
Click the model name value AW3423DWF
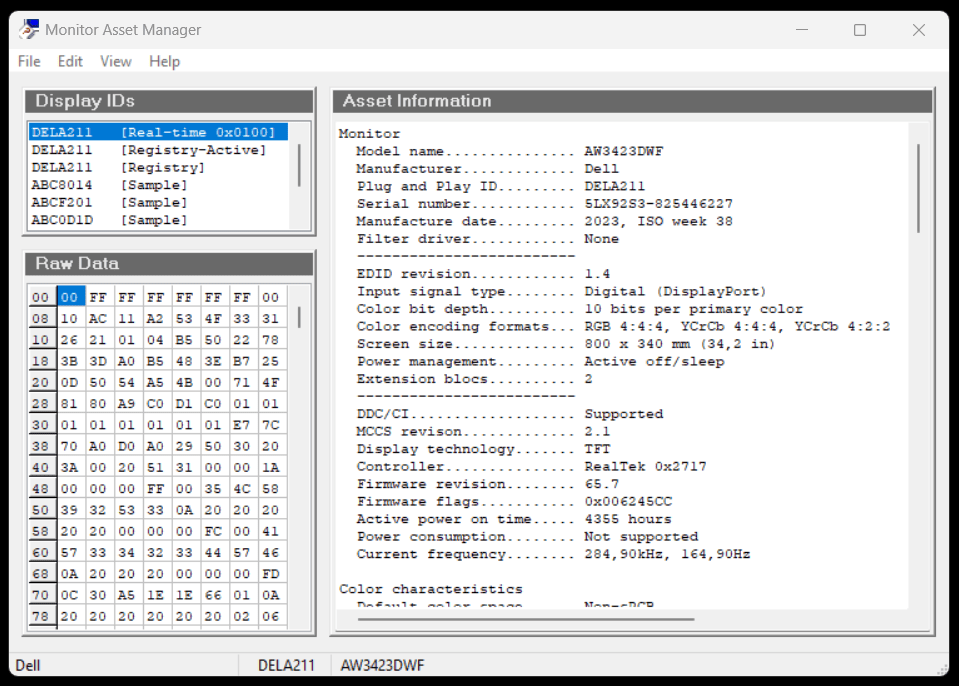pos(623,151)
